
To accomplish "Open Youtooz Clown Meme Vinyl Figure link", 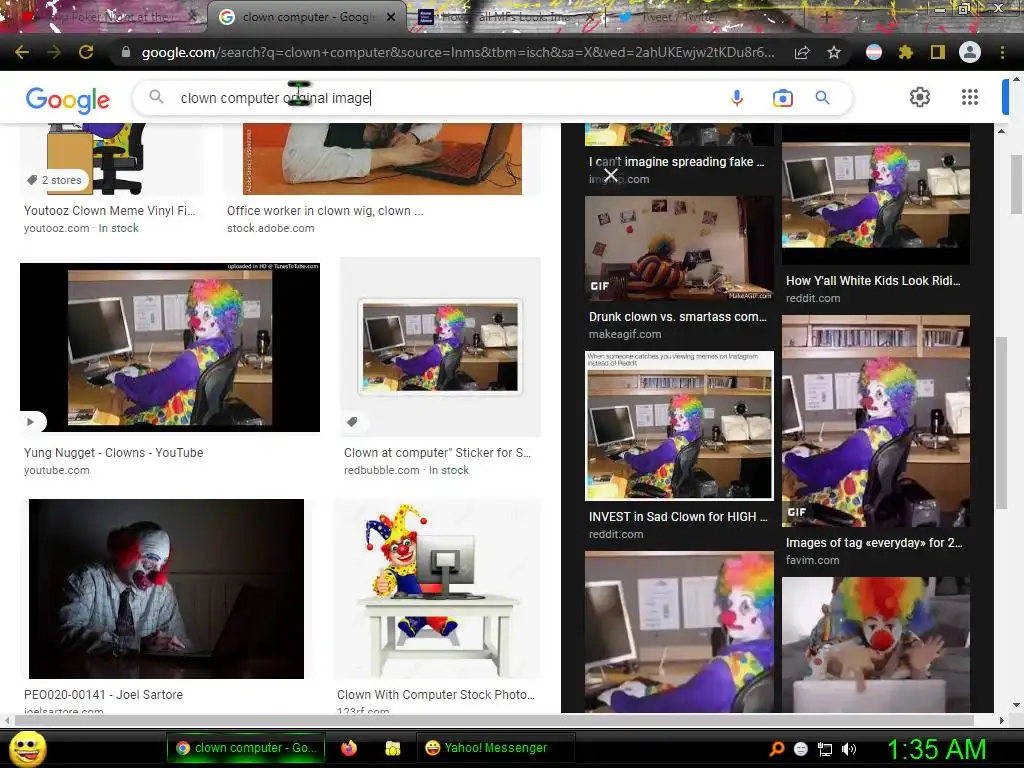I will click(110, 210).
